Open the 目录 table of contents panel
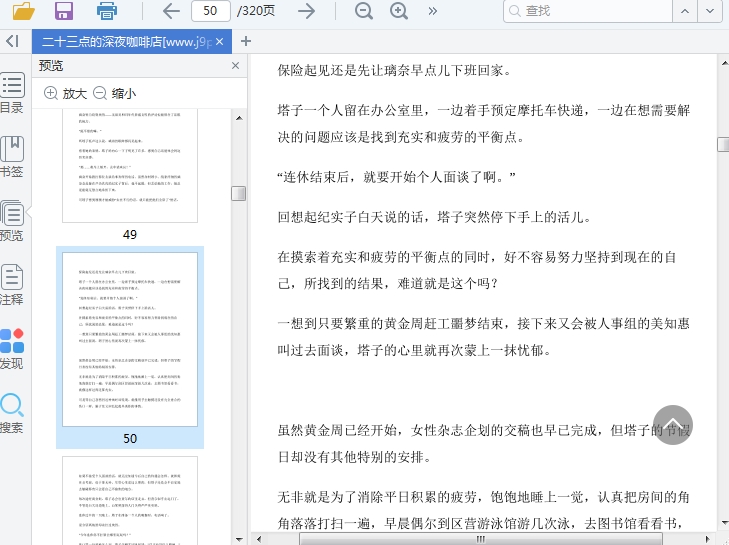 [x=12, y=94]
